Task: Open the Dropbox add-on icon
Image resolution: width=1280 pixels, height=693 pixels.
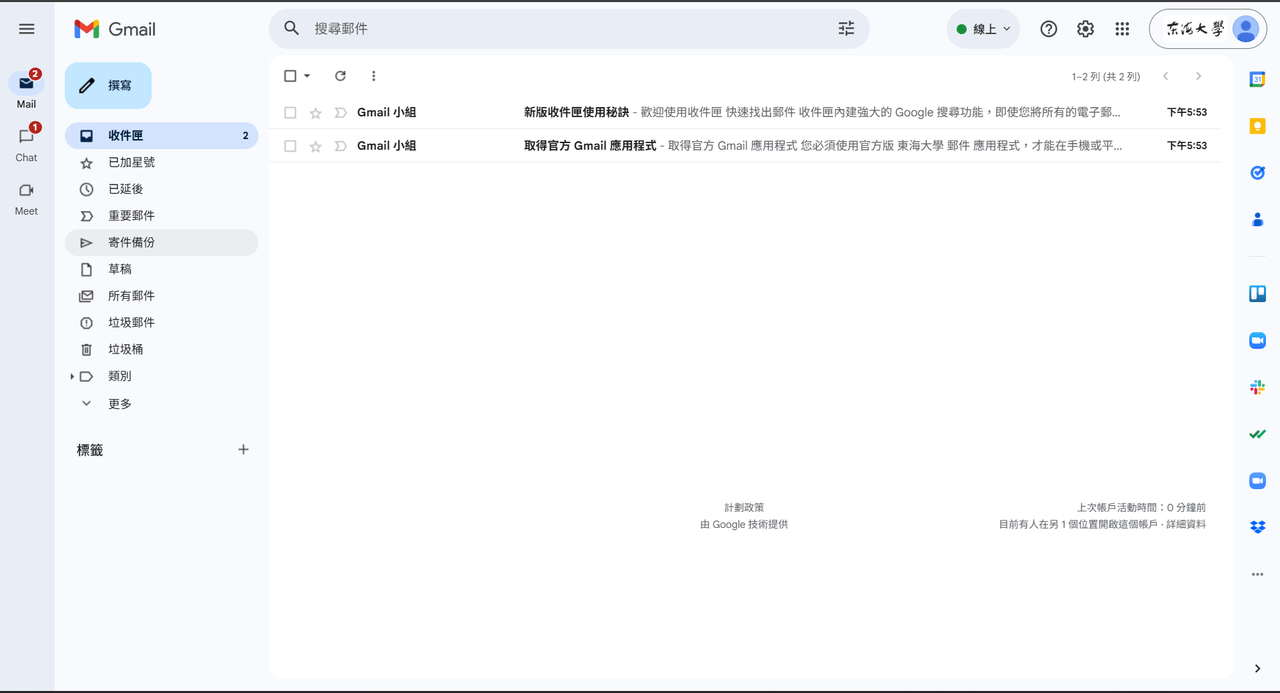Action: (x=1257, y=527)
